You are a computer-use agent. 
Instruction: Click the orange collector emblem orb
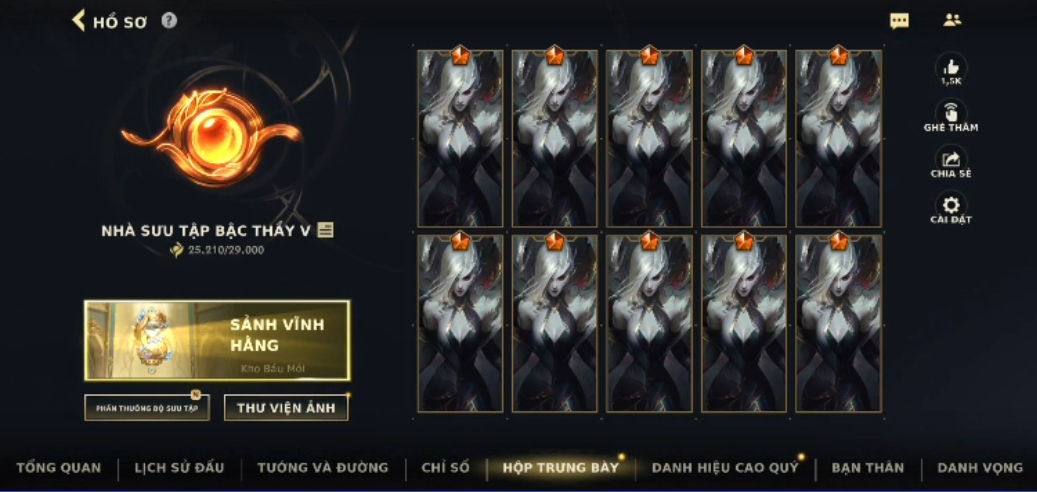[212, 136]
